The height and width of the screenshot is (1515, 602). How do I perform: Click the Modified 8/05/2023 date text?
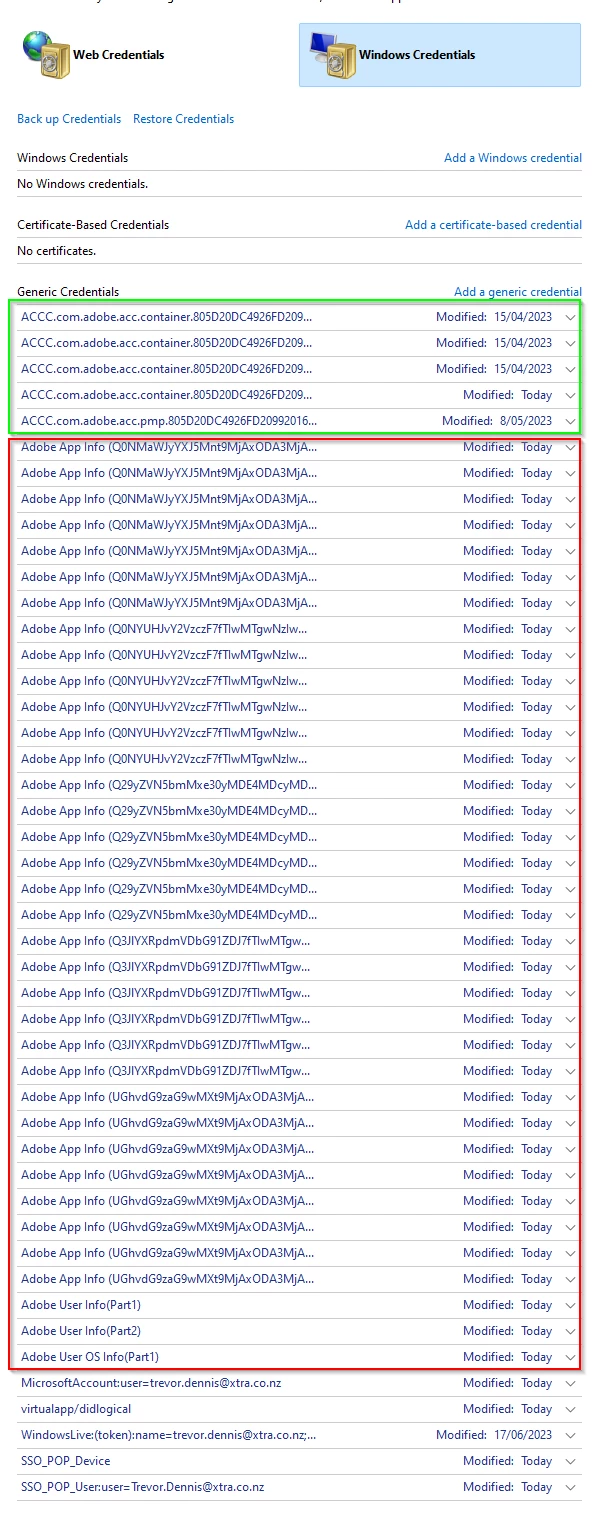(497, 421)
